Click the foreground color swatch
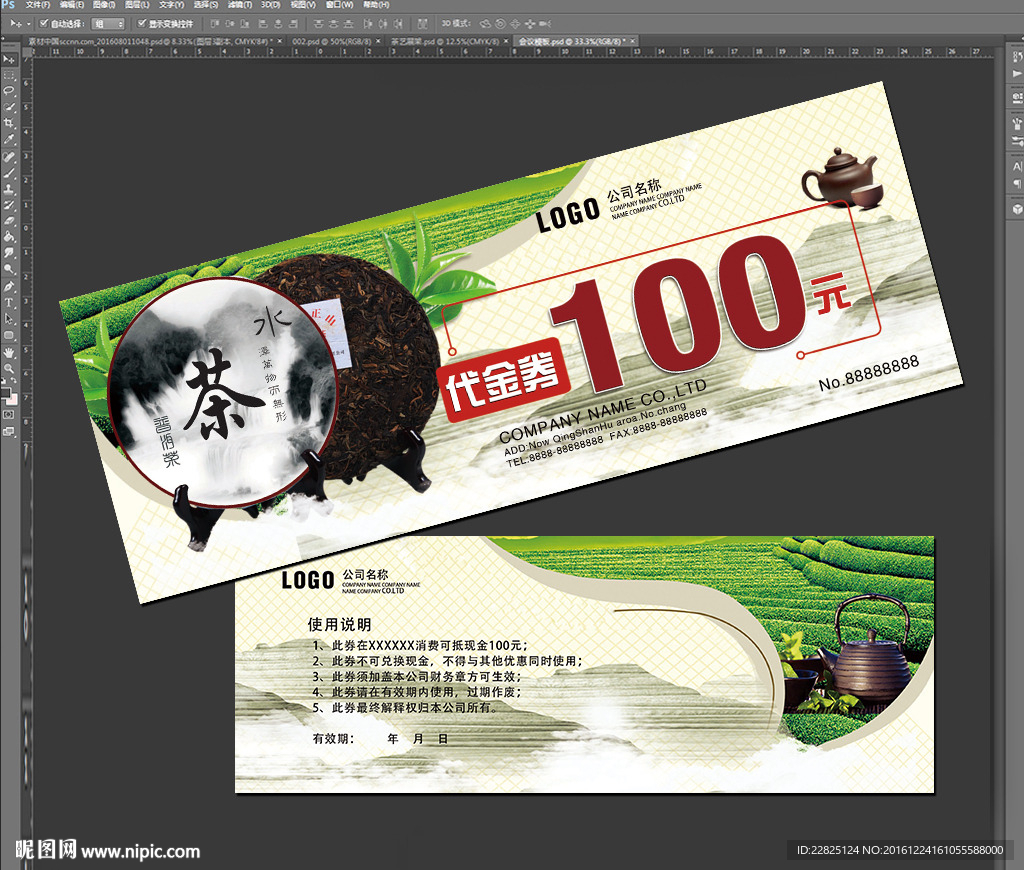1024x870 pixels. (x=6, y=393)
